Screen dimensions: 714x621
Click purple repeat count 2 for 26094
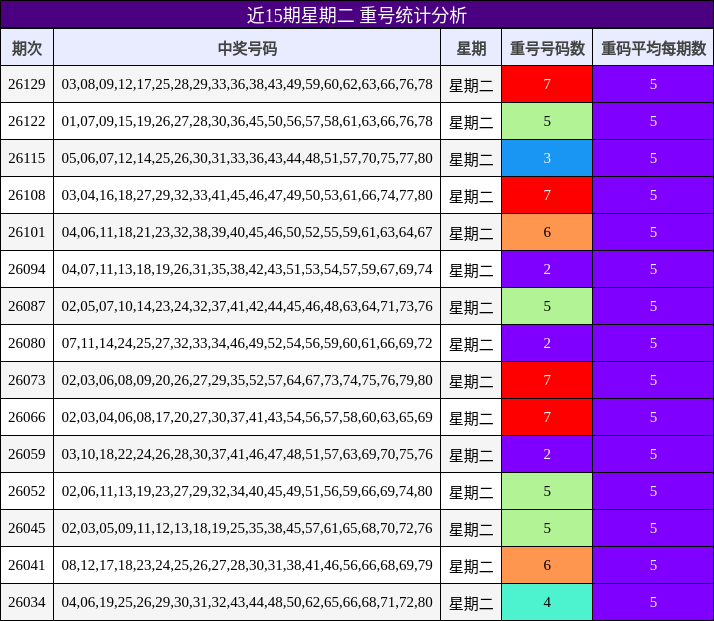pyautogui.click(x=547, y=269)
